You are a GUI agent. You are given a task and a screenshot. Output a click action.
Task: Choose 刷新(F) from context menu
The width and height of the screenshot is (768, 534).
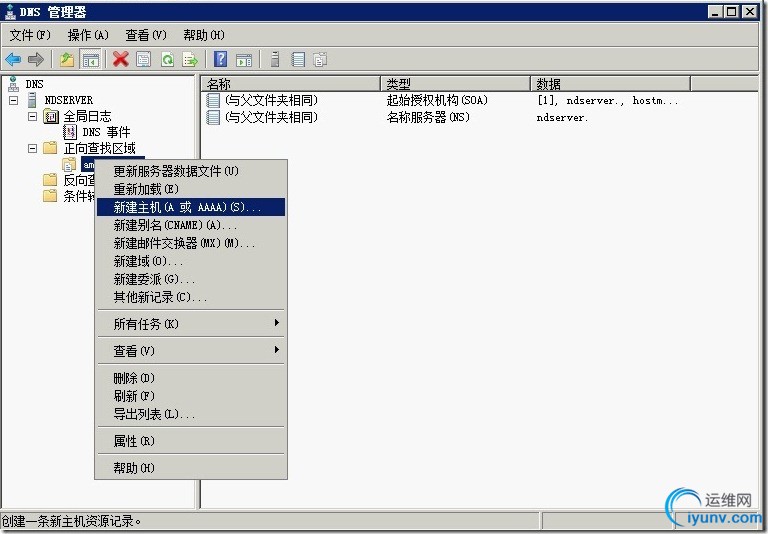(191, 396)
